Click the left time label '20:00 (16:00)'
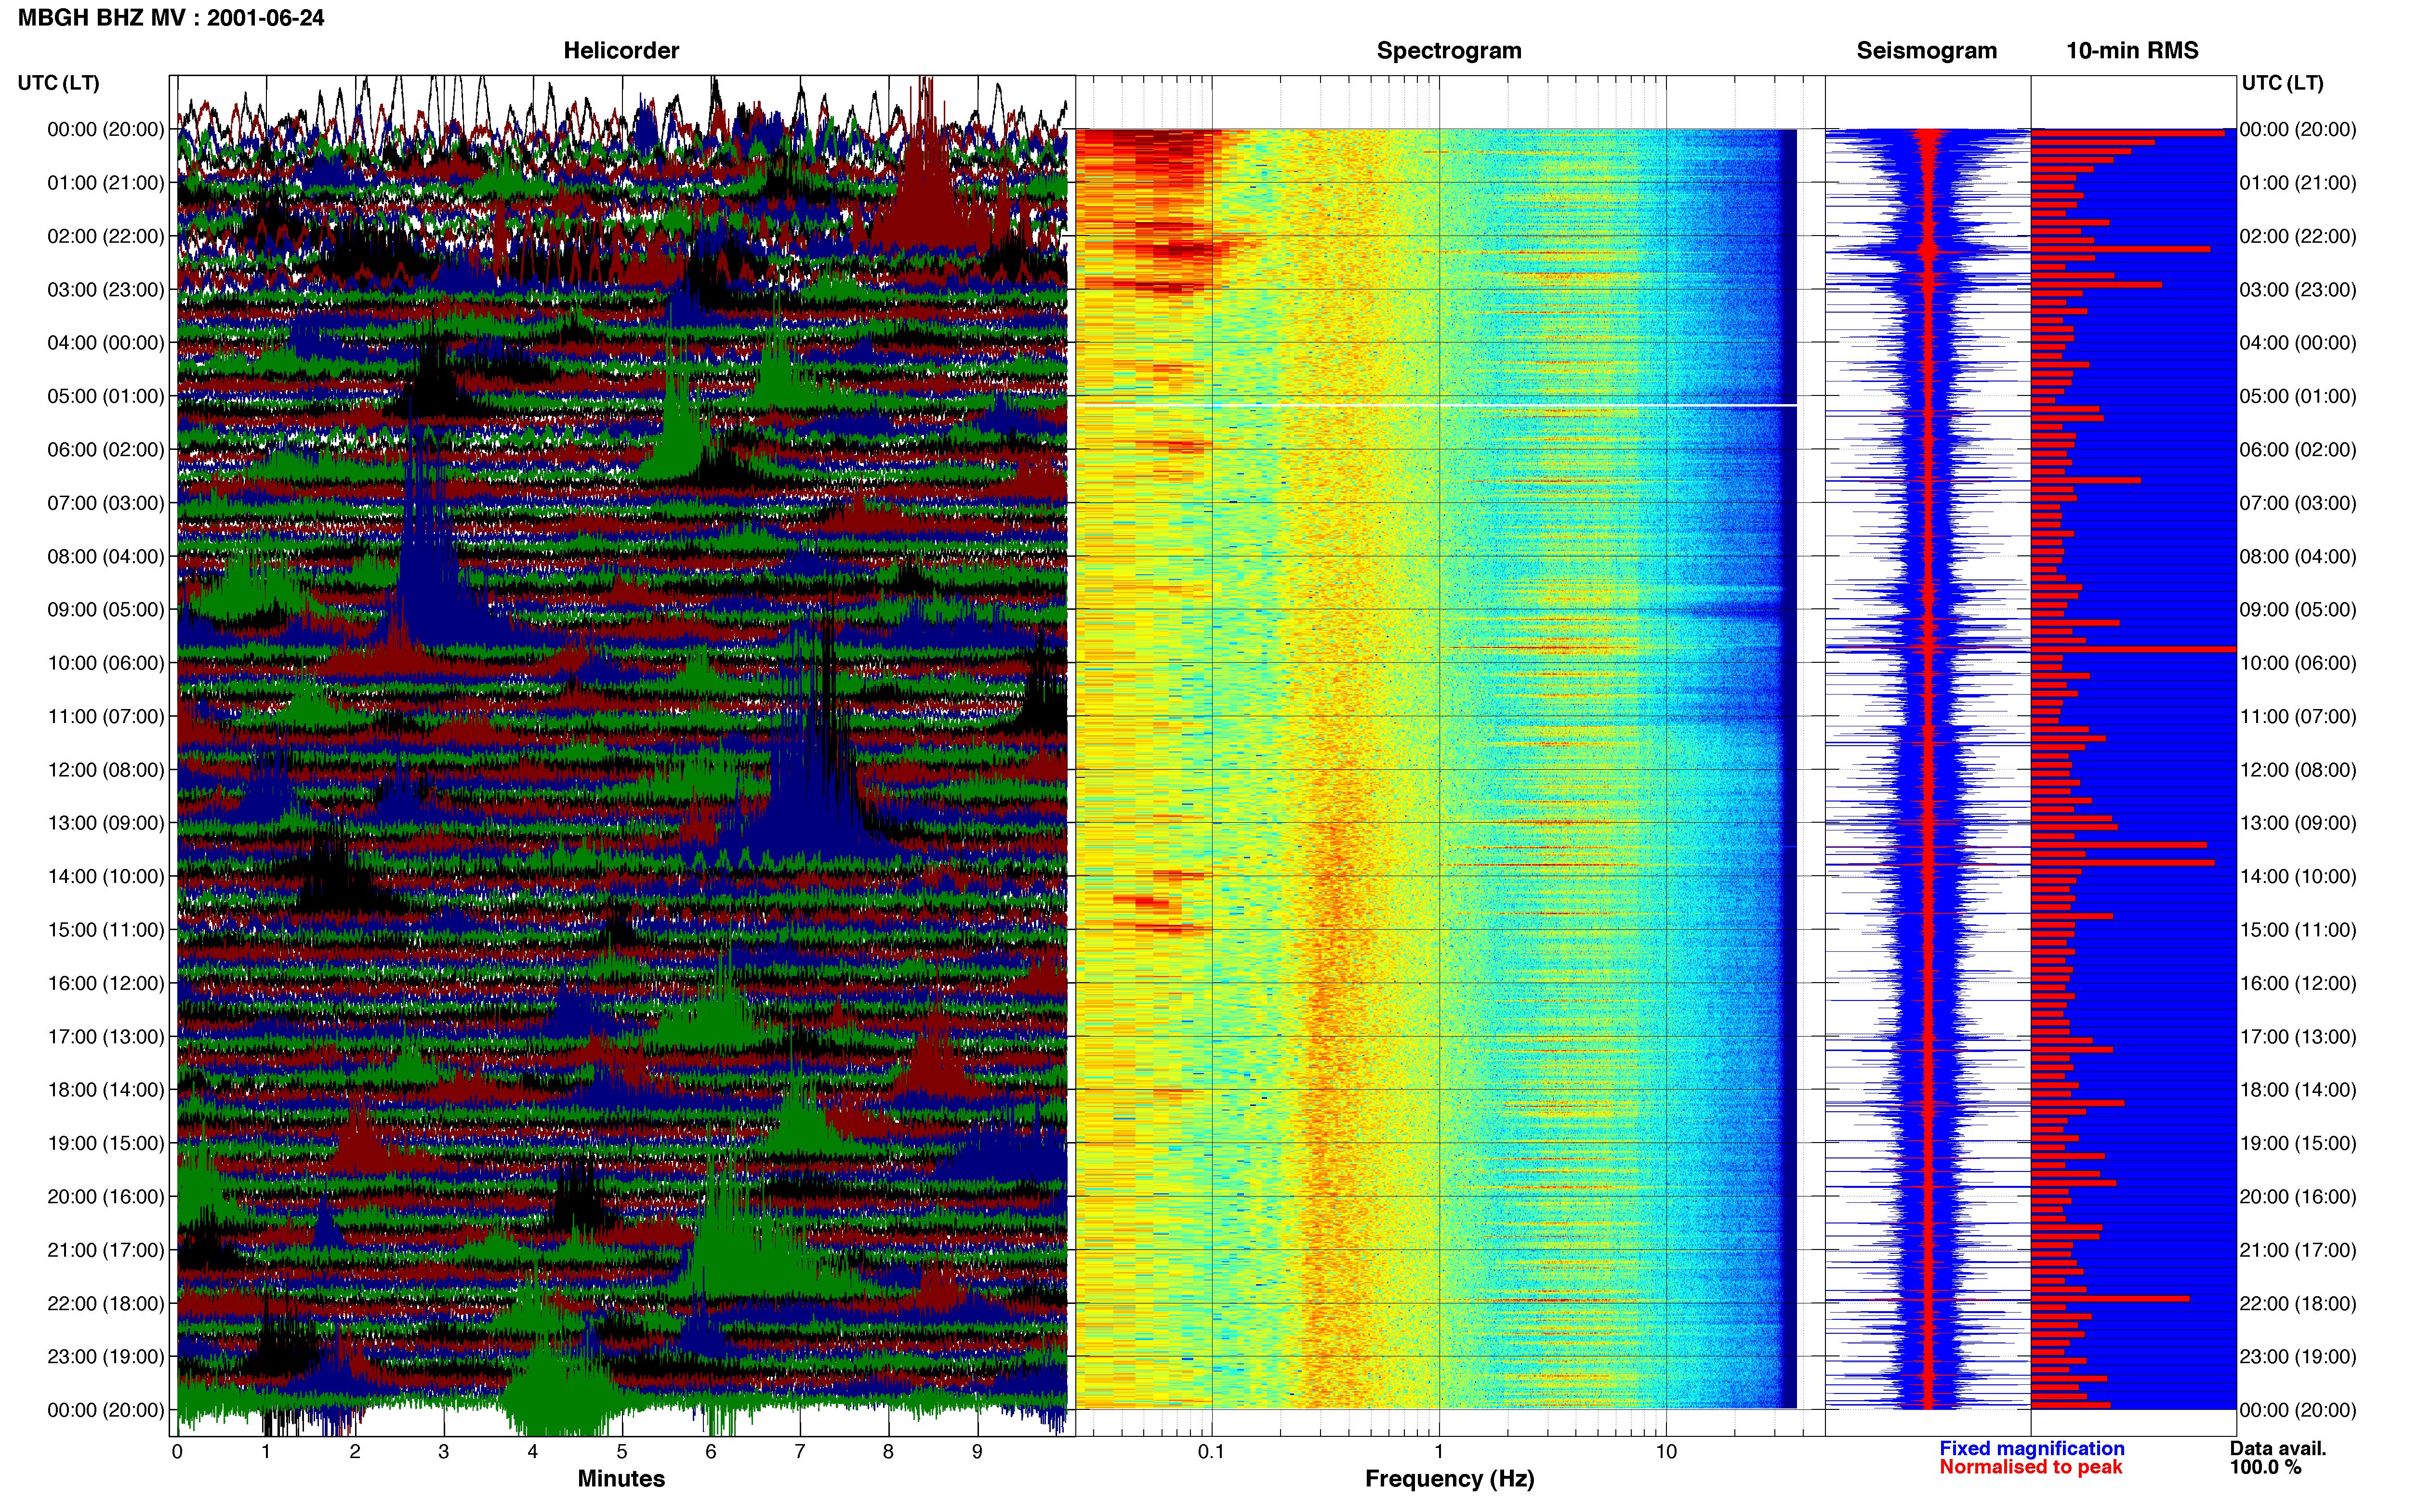This screenshot has width=2418, height=1512. tap(106, 1197)
